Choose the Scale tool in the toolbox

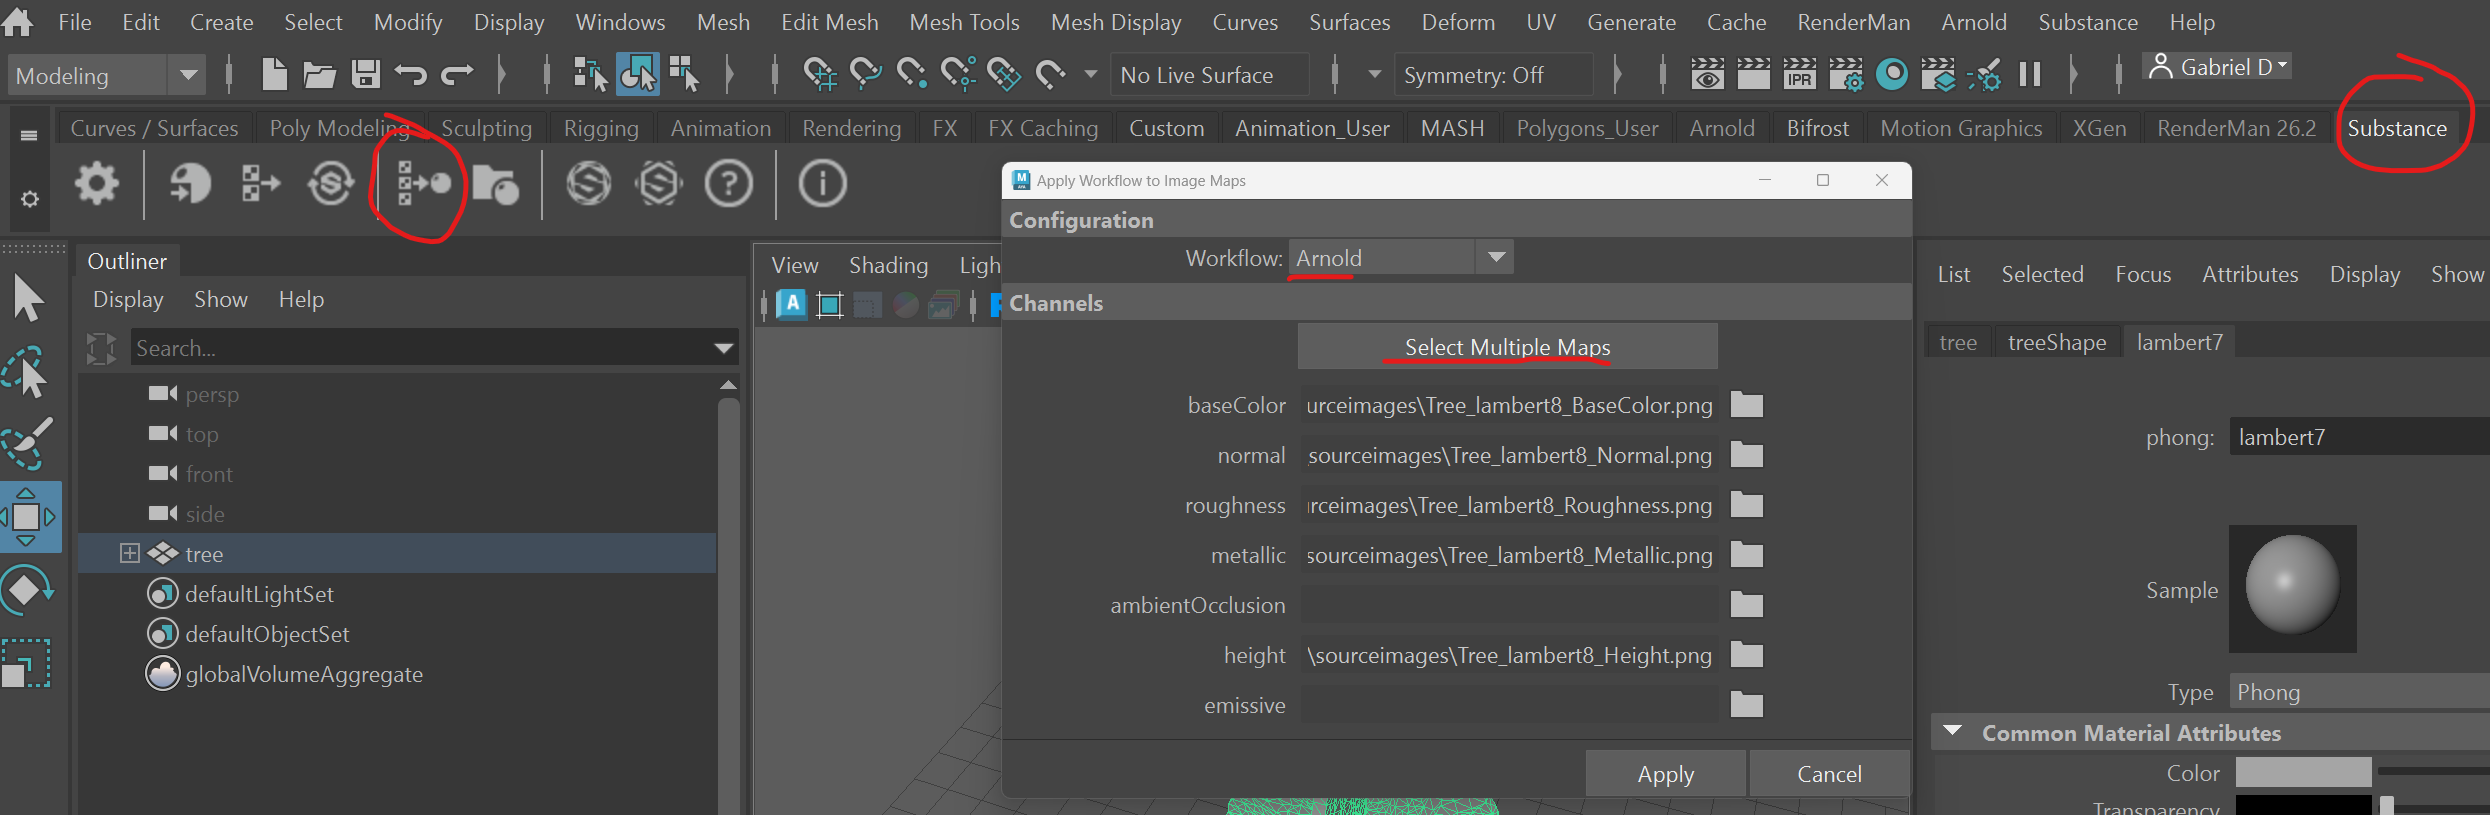27,664
